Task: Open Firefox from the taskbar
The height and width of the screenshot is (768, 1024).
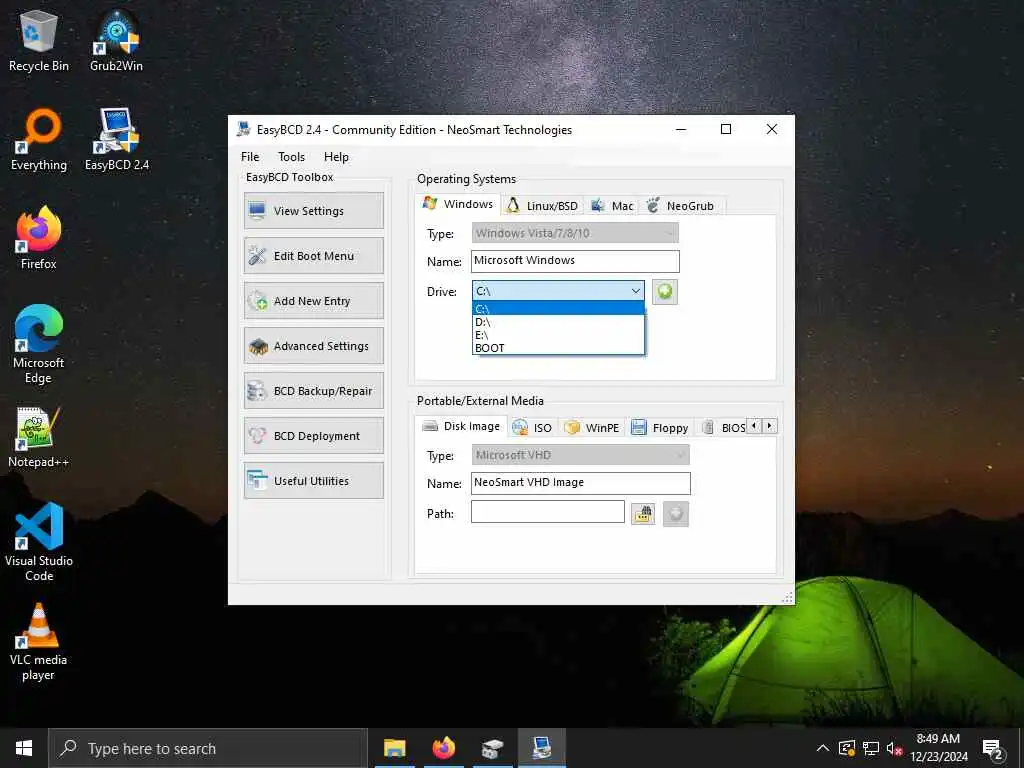Action: 443,748
